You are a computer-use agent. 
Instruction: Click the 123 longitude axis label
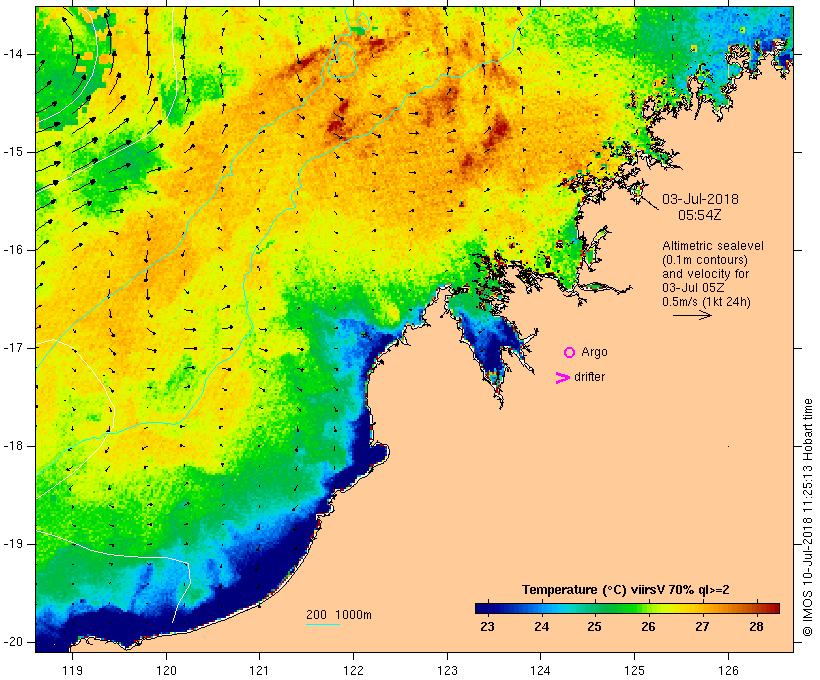pos(447,670)
